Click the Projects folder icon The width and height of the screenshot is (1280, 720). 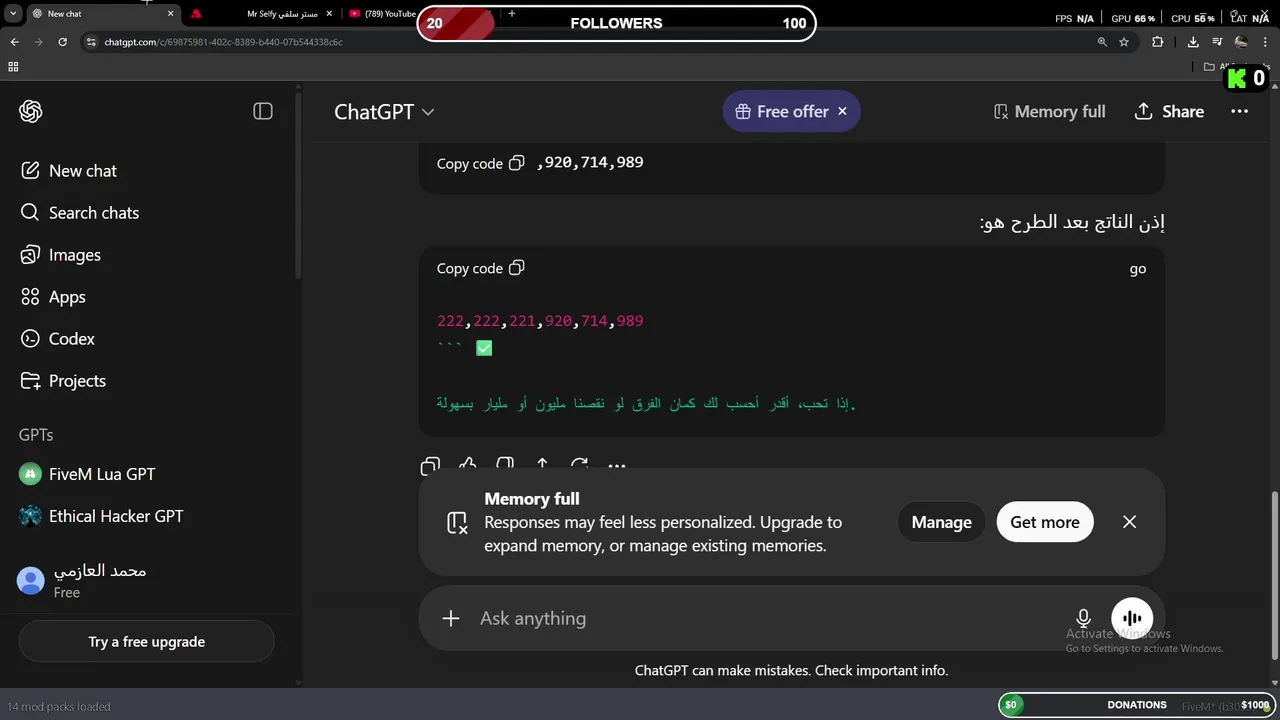coord(30,381)
